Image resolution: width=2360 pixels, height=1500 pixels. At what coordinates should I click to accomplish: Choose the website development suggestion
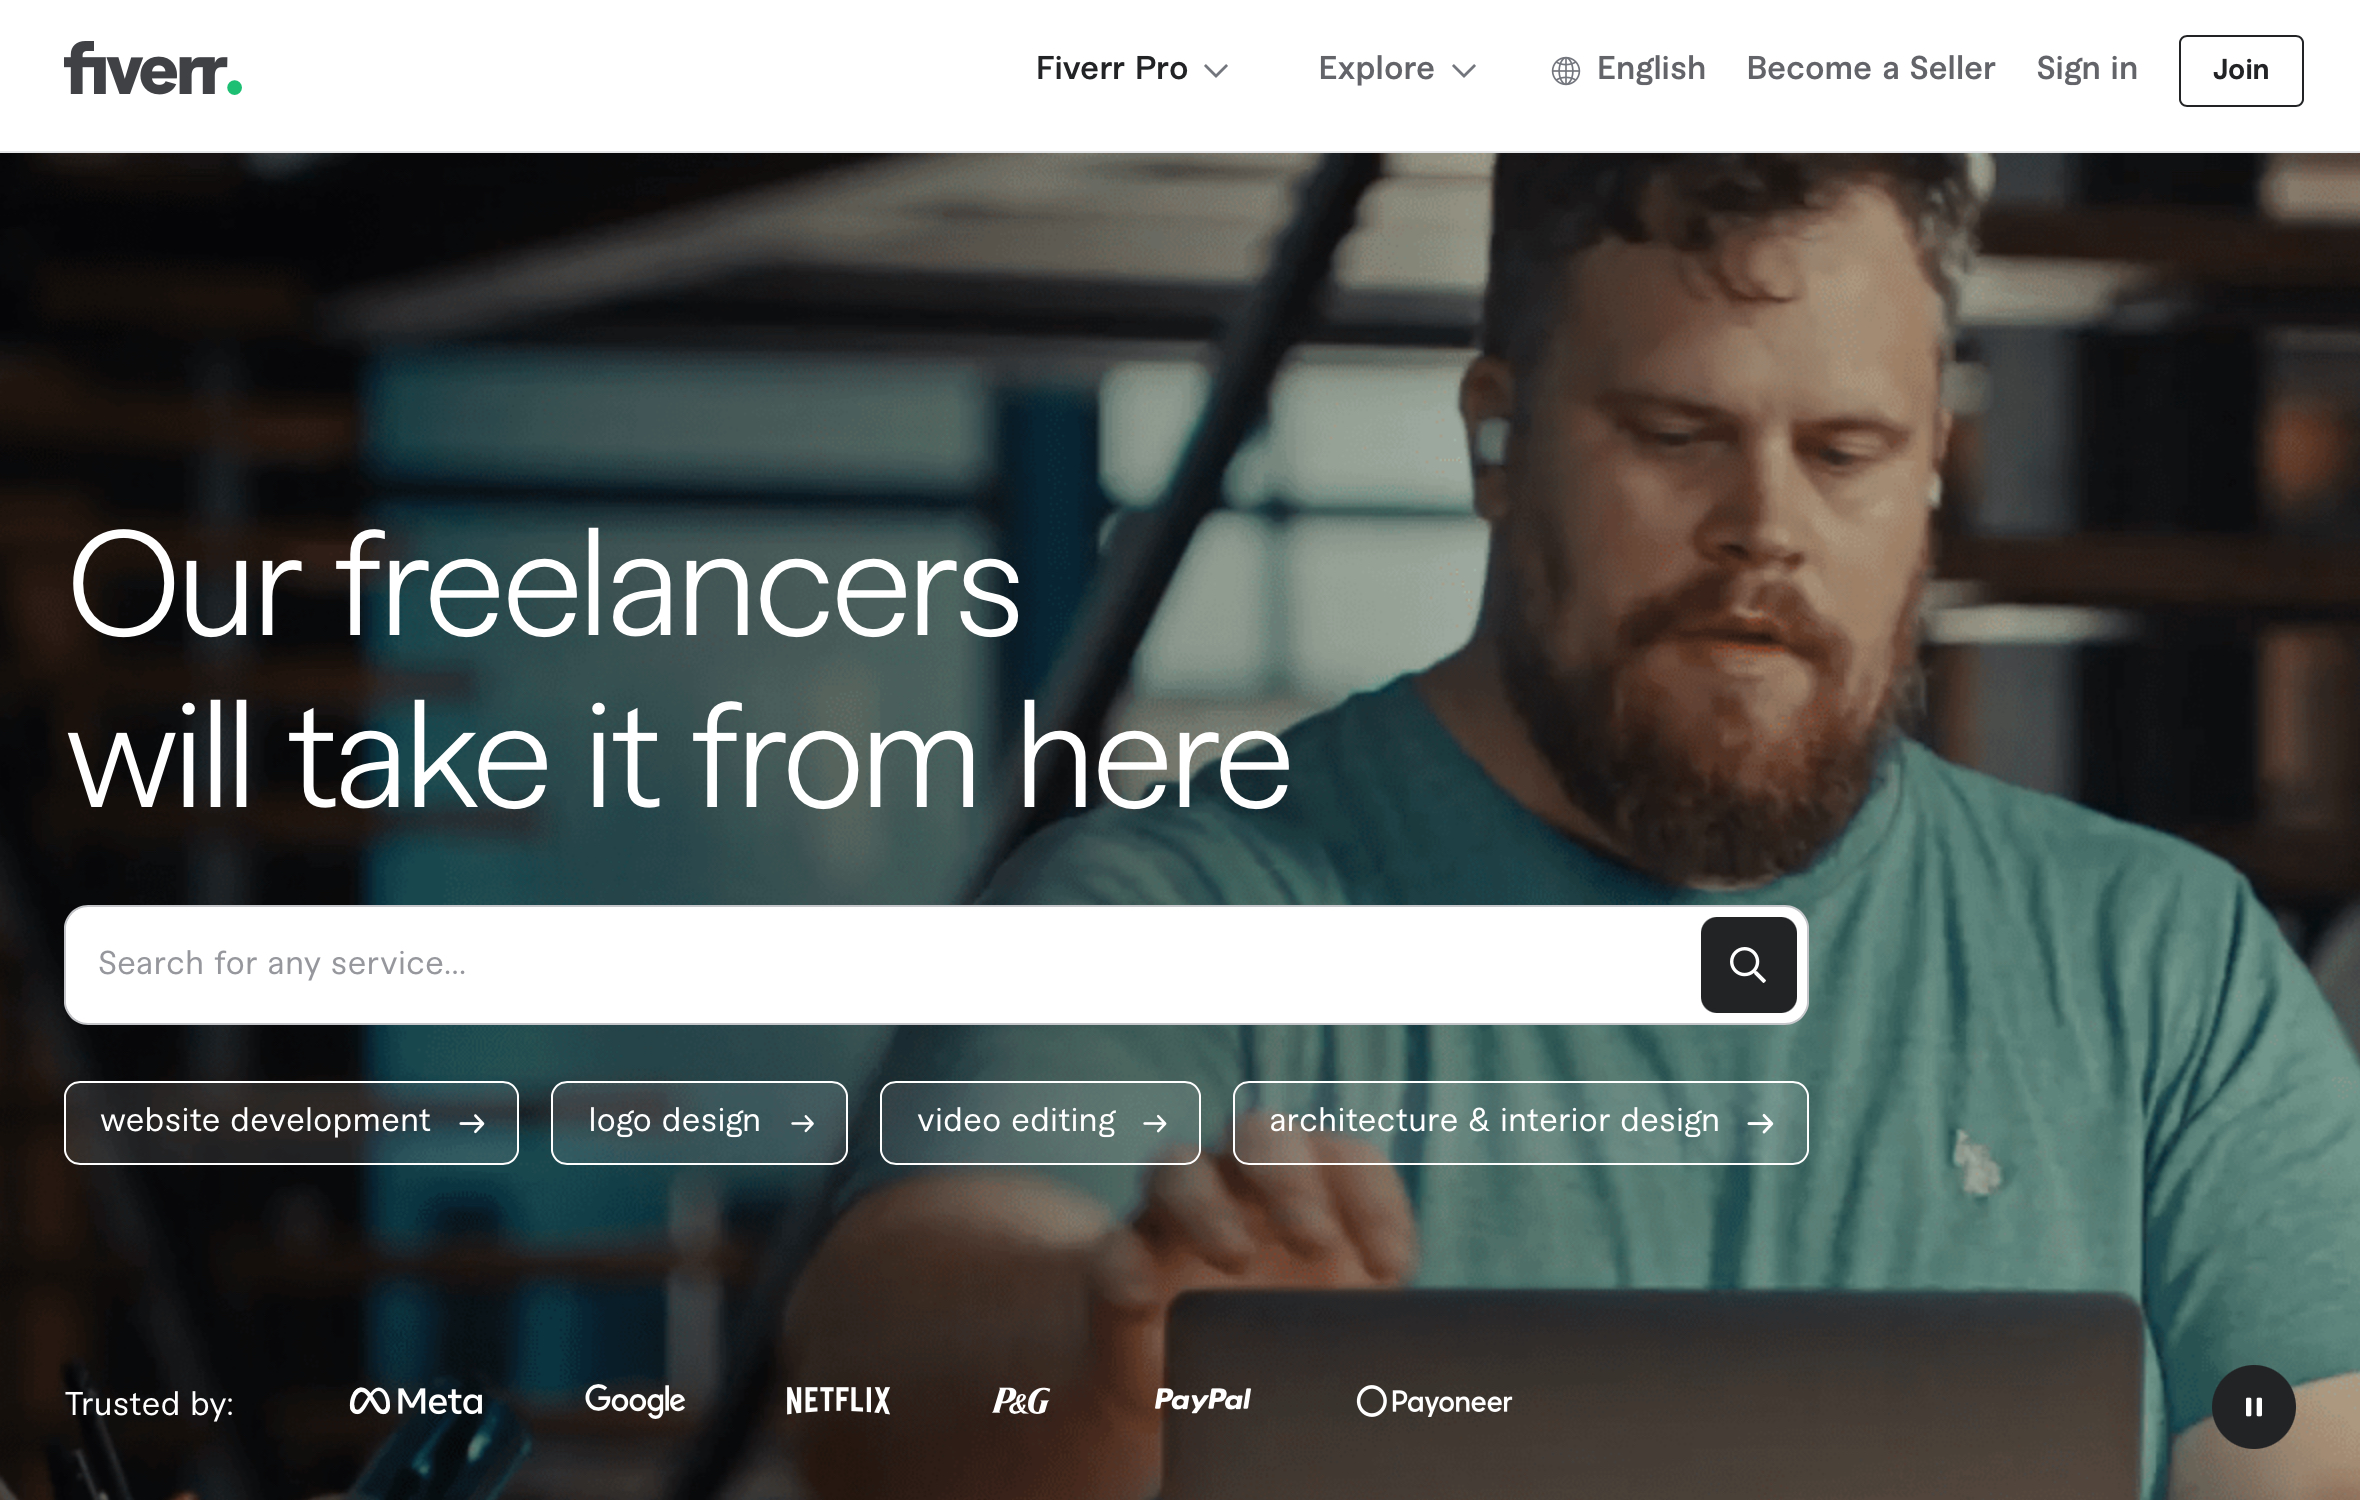(x=291, y=1122)
